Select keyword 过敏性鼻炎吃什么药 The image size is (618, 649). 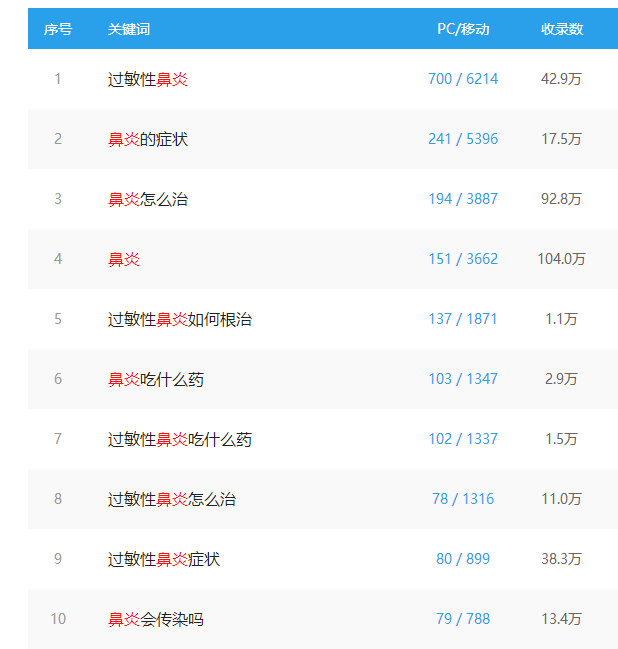click(180, 439)
